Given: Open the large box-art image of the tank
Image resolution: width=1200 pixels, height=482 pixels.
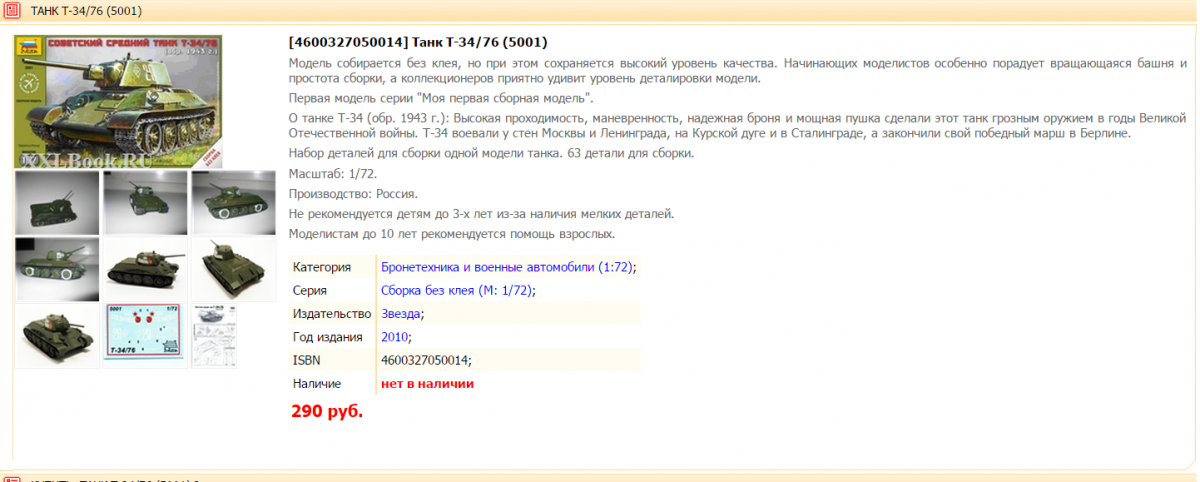Looking at the screenshot, I should (119, 101).
